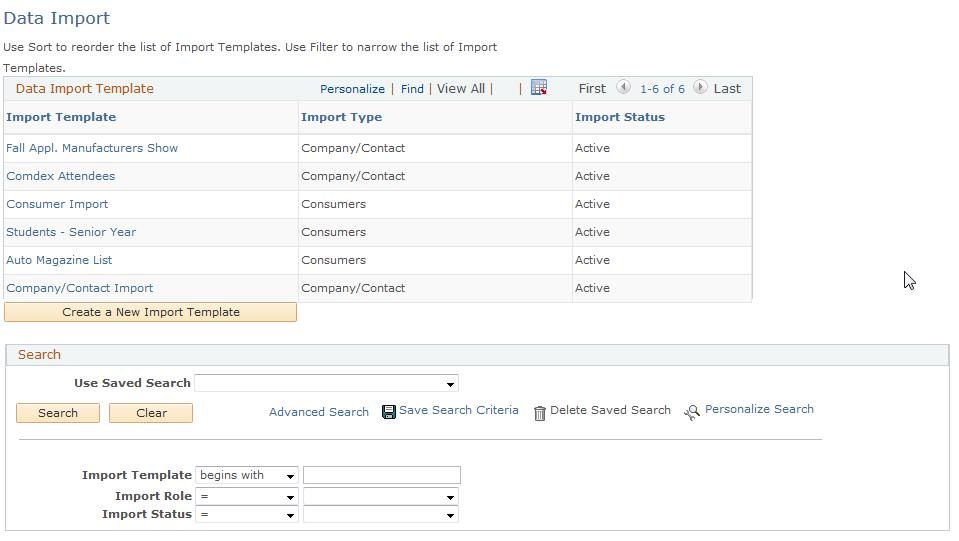Viewport: 959px width, 541px height.
Task: Open the Import Role operator dropdown
Action: 247,496
